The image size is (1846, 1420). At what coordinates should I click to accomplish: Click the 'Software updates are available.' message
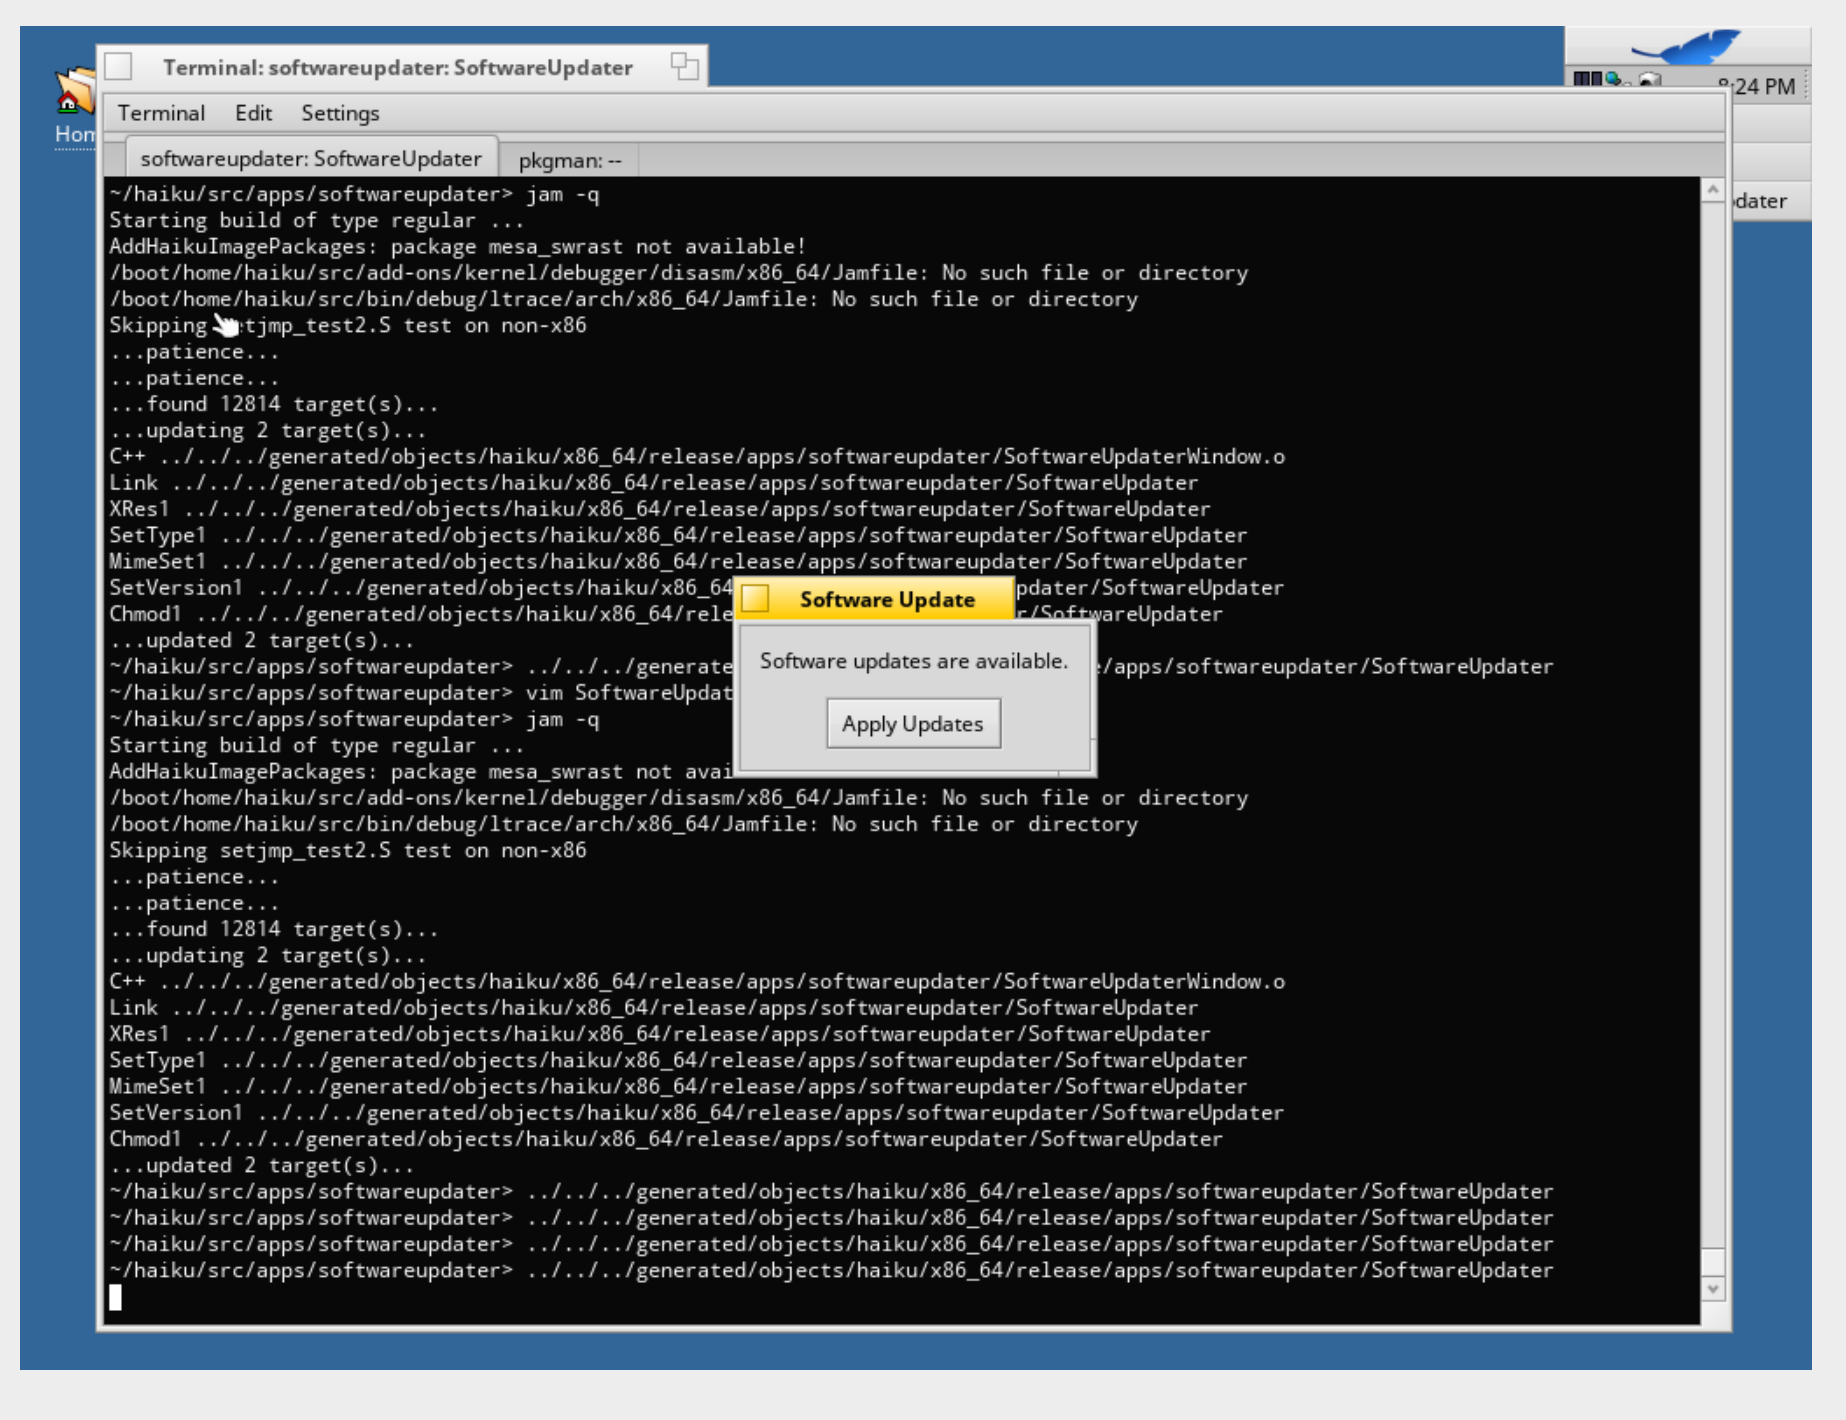tap(913, 661)
